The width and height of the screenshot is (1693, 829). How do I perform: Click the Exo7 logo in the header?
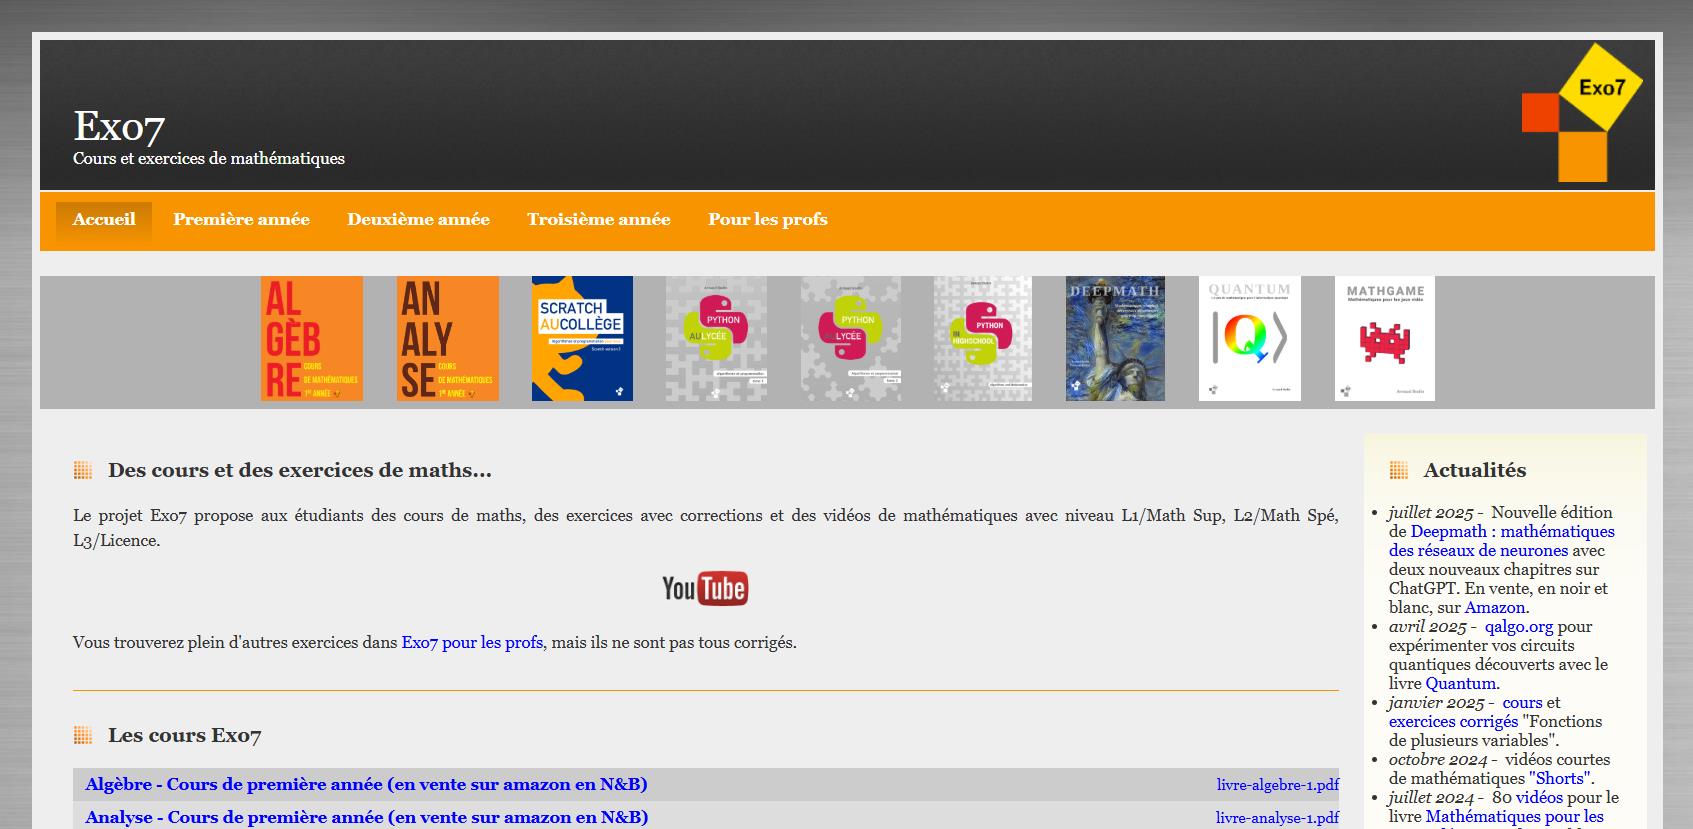(x=1581, y=112)
